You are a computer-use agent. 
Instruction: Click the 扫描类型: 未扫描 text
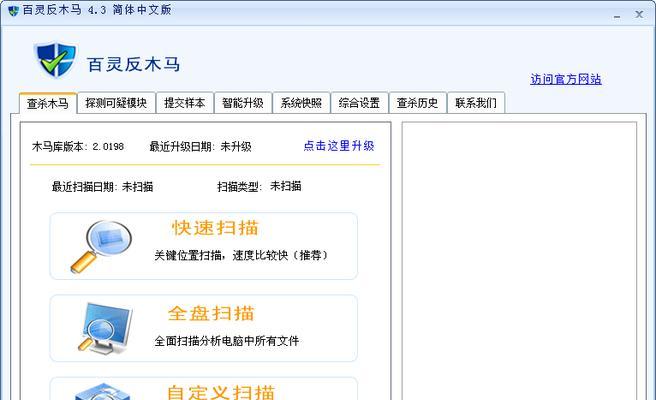coord(259,186)
